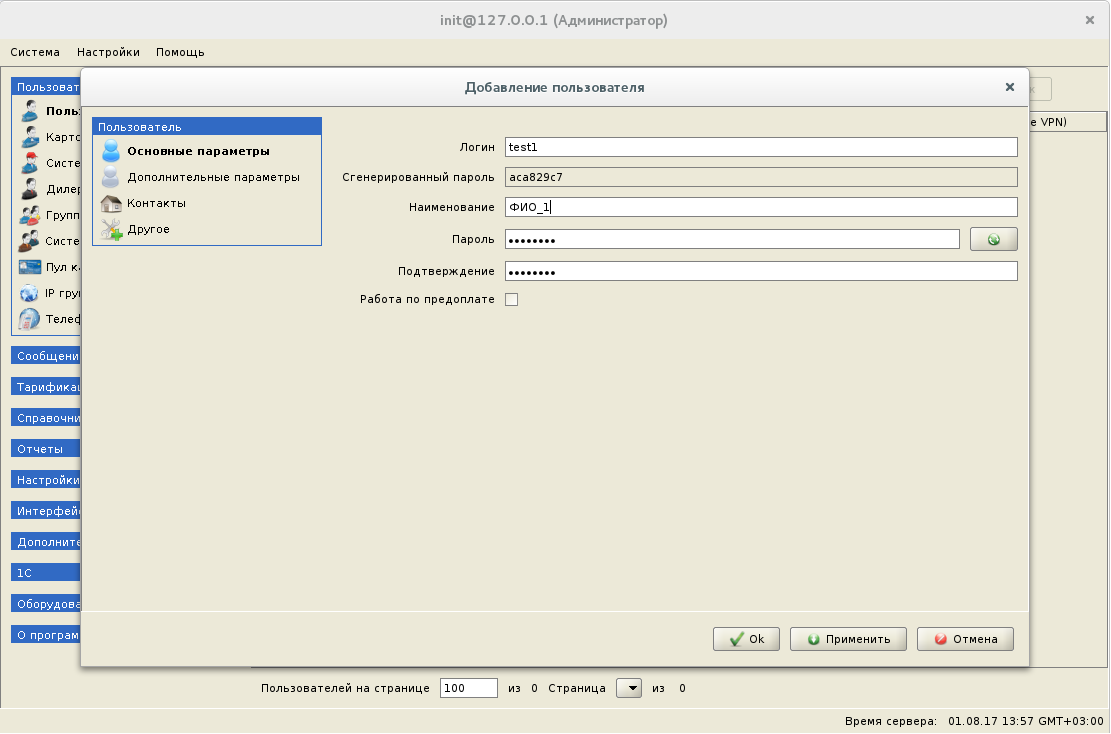Click the Другое tools icon

pyautogui.click(x=111, y=230)
